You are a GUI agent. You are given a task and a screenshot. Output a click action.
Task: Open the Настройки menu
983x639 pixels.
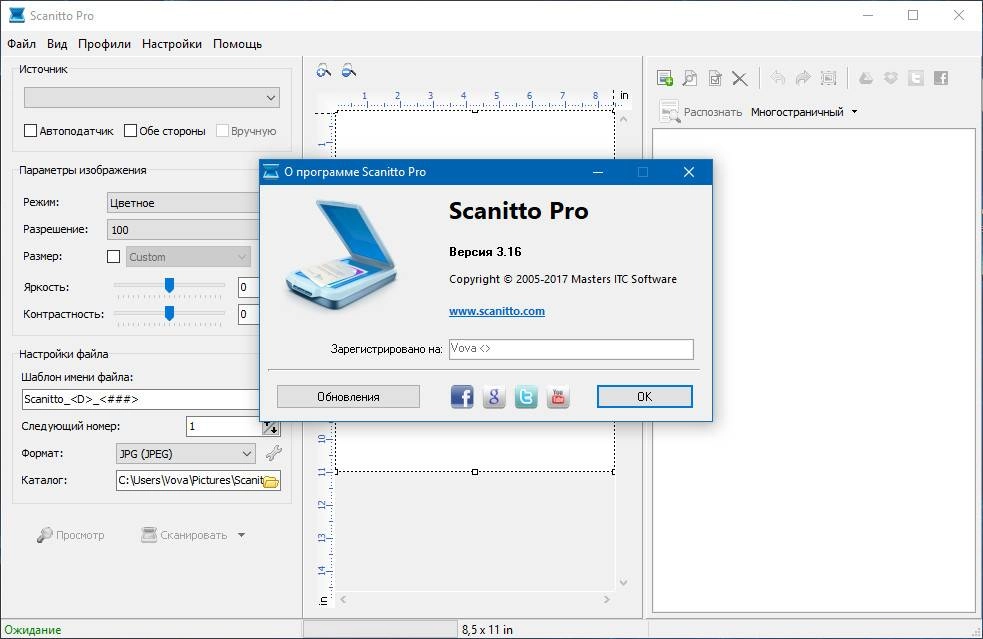(x=172, y=44)
